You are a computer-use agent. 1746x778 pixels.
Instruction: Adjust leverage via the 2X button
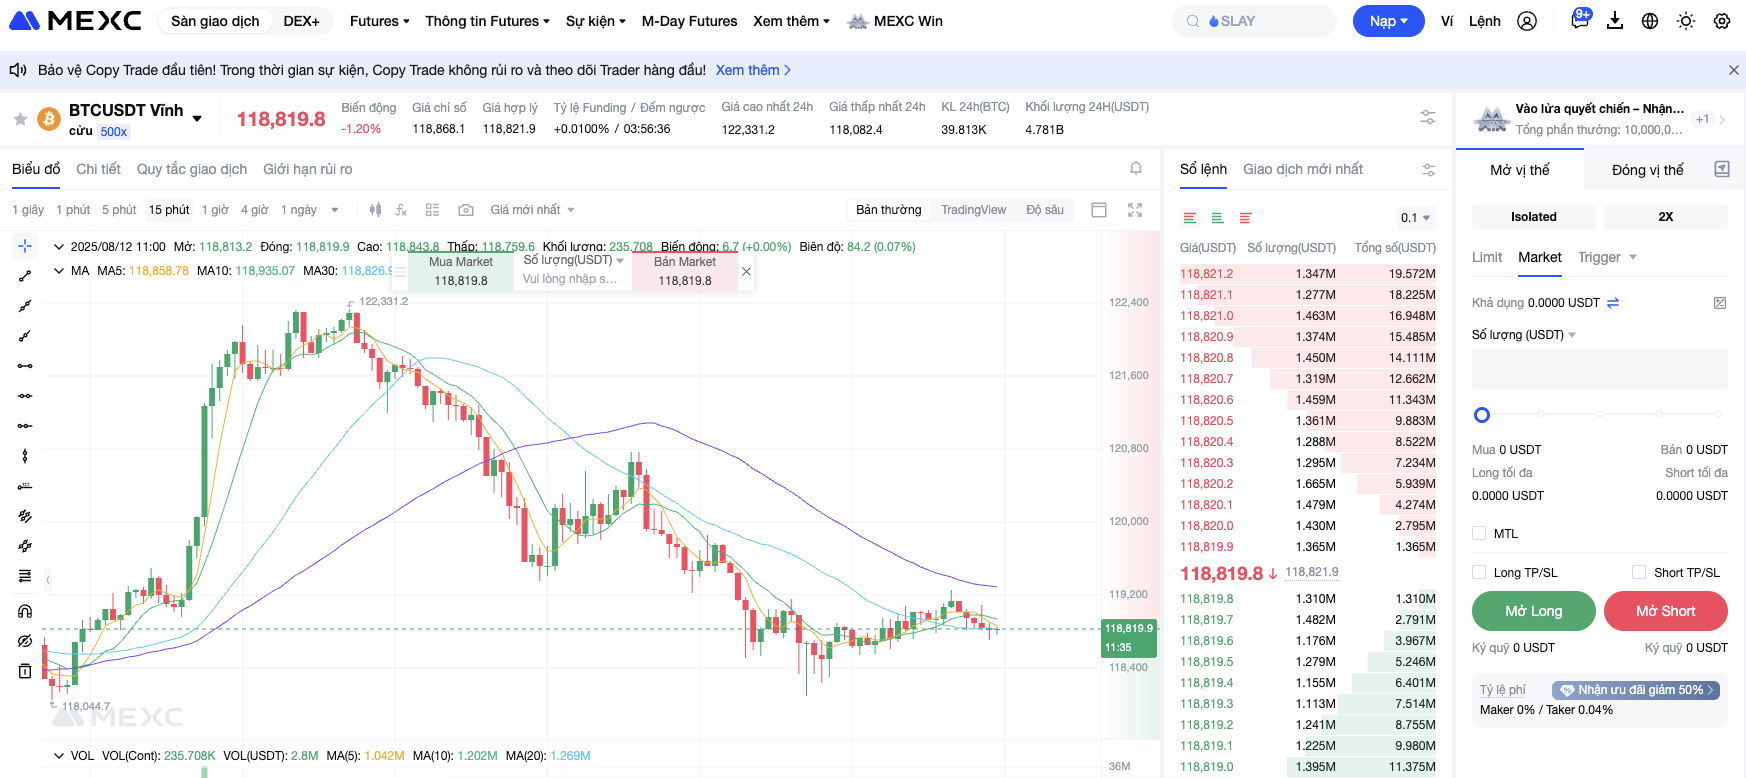[x=1665, y=217]
